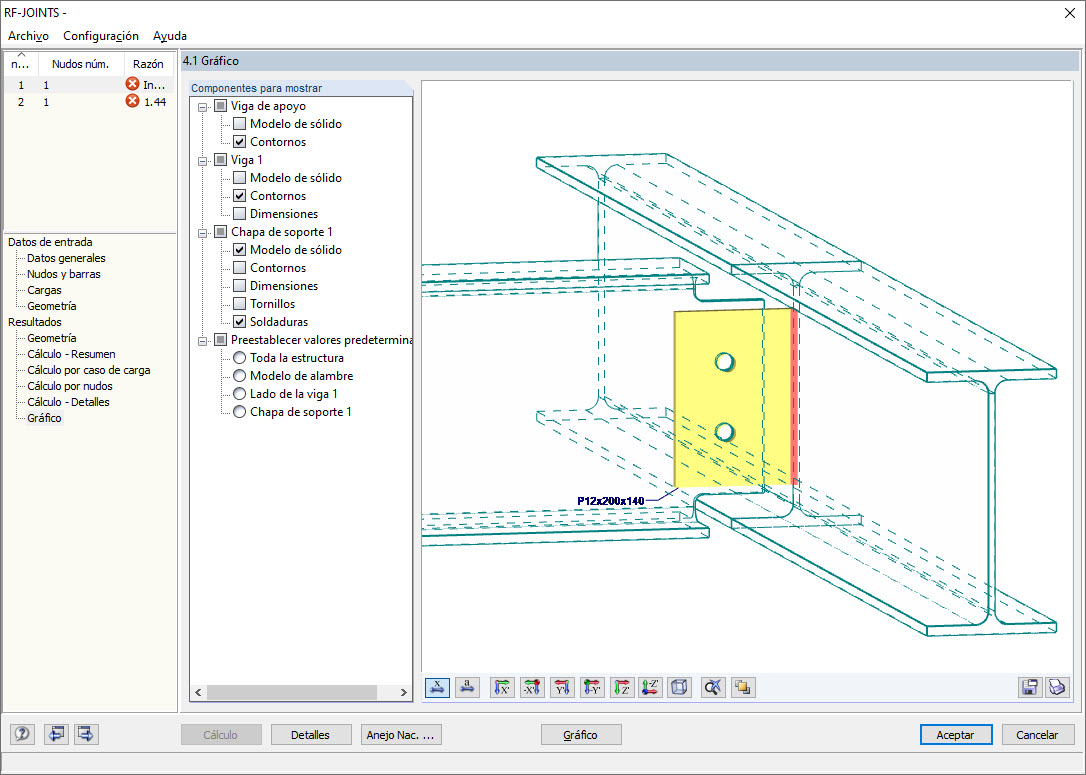Open Cálculo por nudos results

point(70,386)
